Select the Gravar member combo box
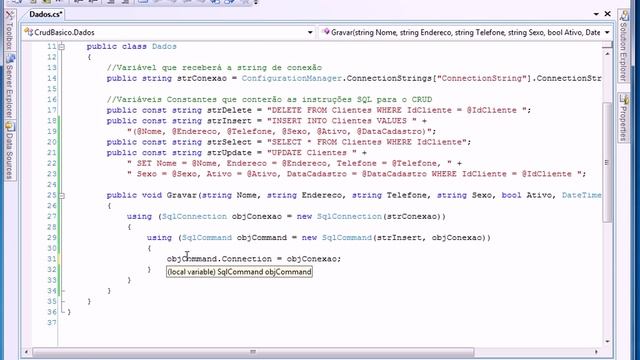 (465, 32)
